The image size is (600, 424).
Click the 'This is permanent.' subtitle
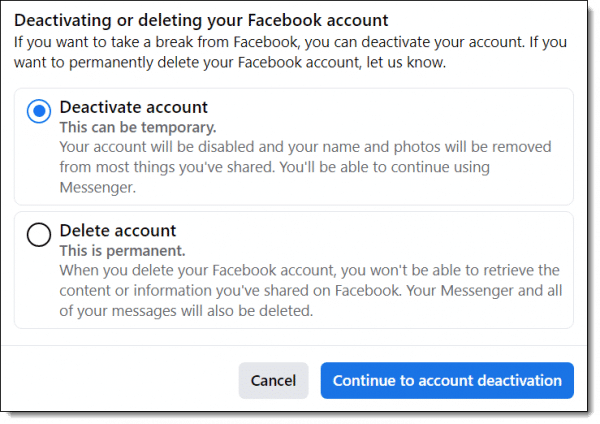122,251
